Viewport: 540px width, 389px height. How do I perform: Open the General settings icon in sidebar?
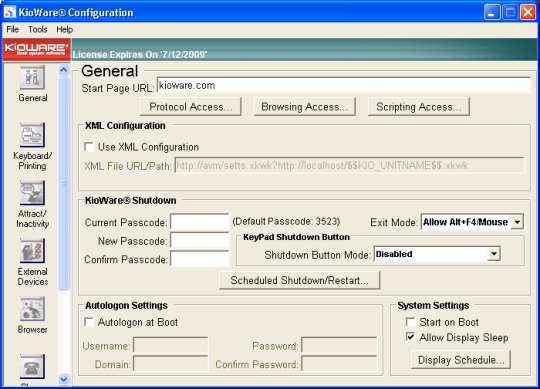click(32, 77)
